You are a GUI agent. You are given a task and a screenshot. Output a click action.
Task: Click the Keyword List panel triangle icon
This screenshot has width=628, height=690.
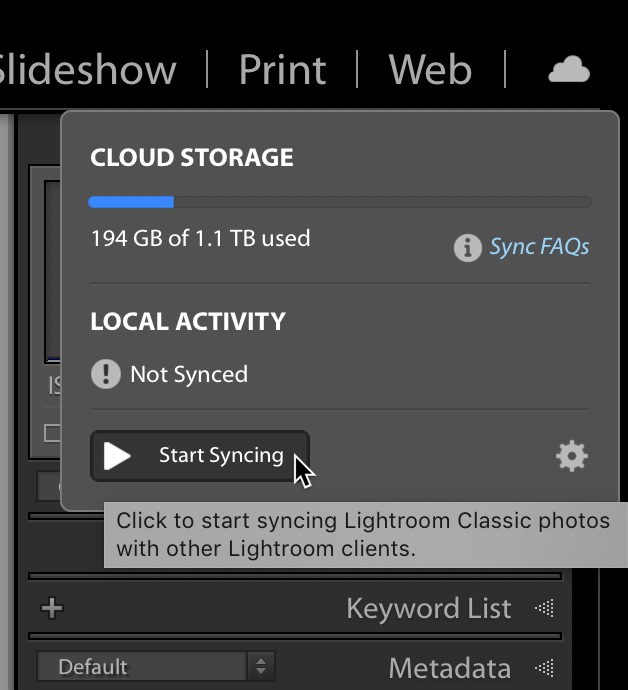tap(544, 608)
